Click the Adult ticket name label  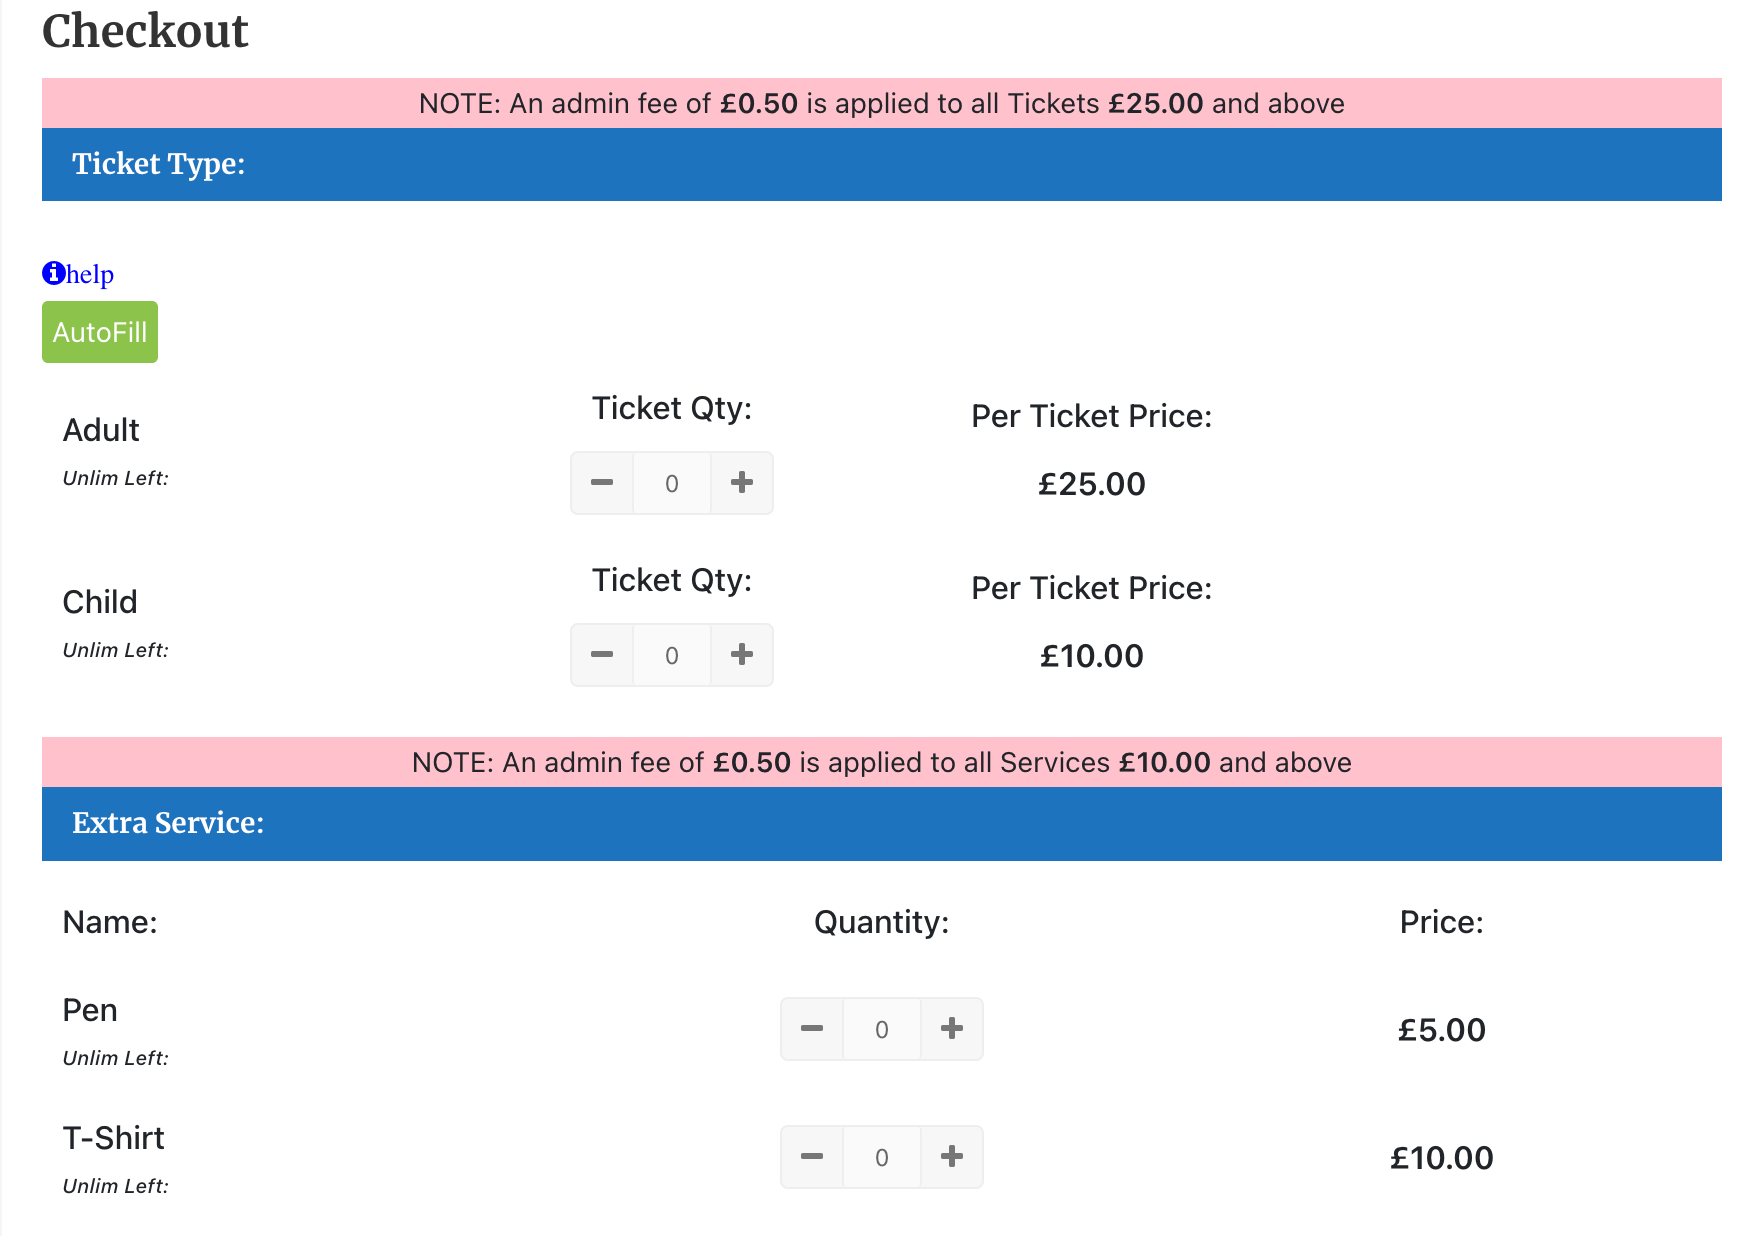[x=101, y=430]
